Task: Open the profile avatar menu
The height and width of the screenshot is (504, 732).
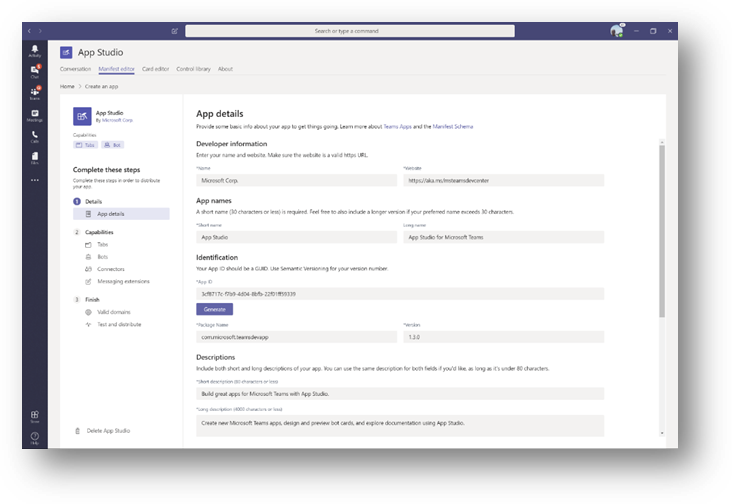Action: click(617, 31)
